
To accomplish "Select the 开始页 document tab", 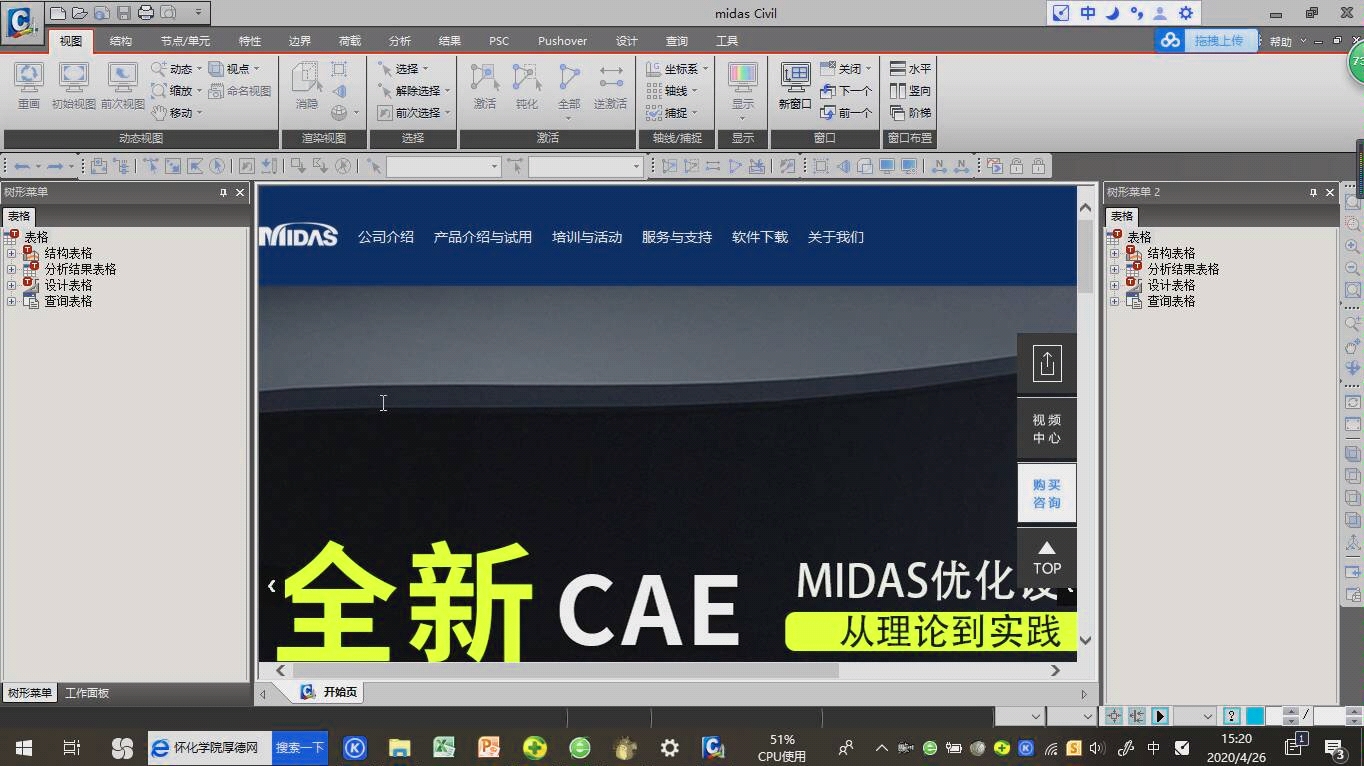I will pyautogui.click(x=330, y=692).
